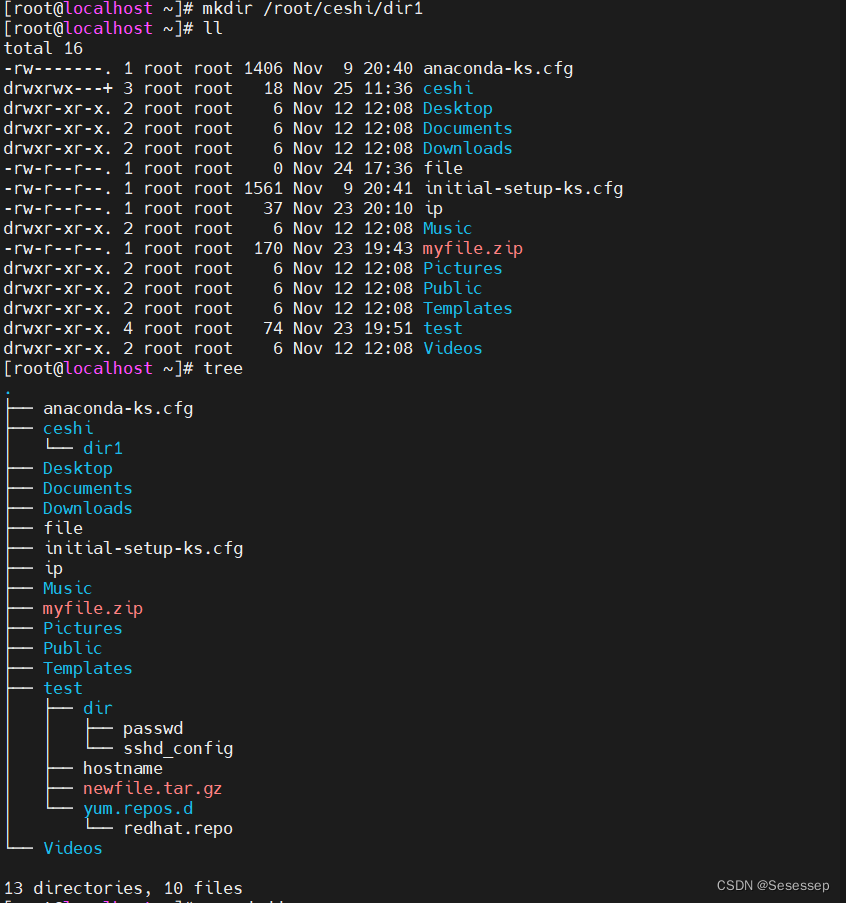This screenshot has width=846, height=903.
Task: Click the 'total 16' line
Action: point(43,48)
